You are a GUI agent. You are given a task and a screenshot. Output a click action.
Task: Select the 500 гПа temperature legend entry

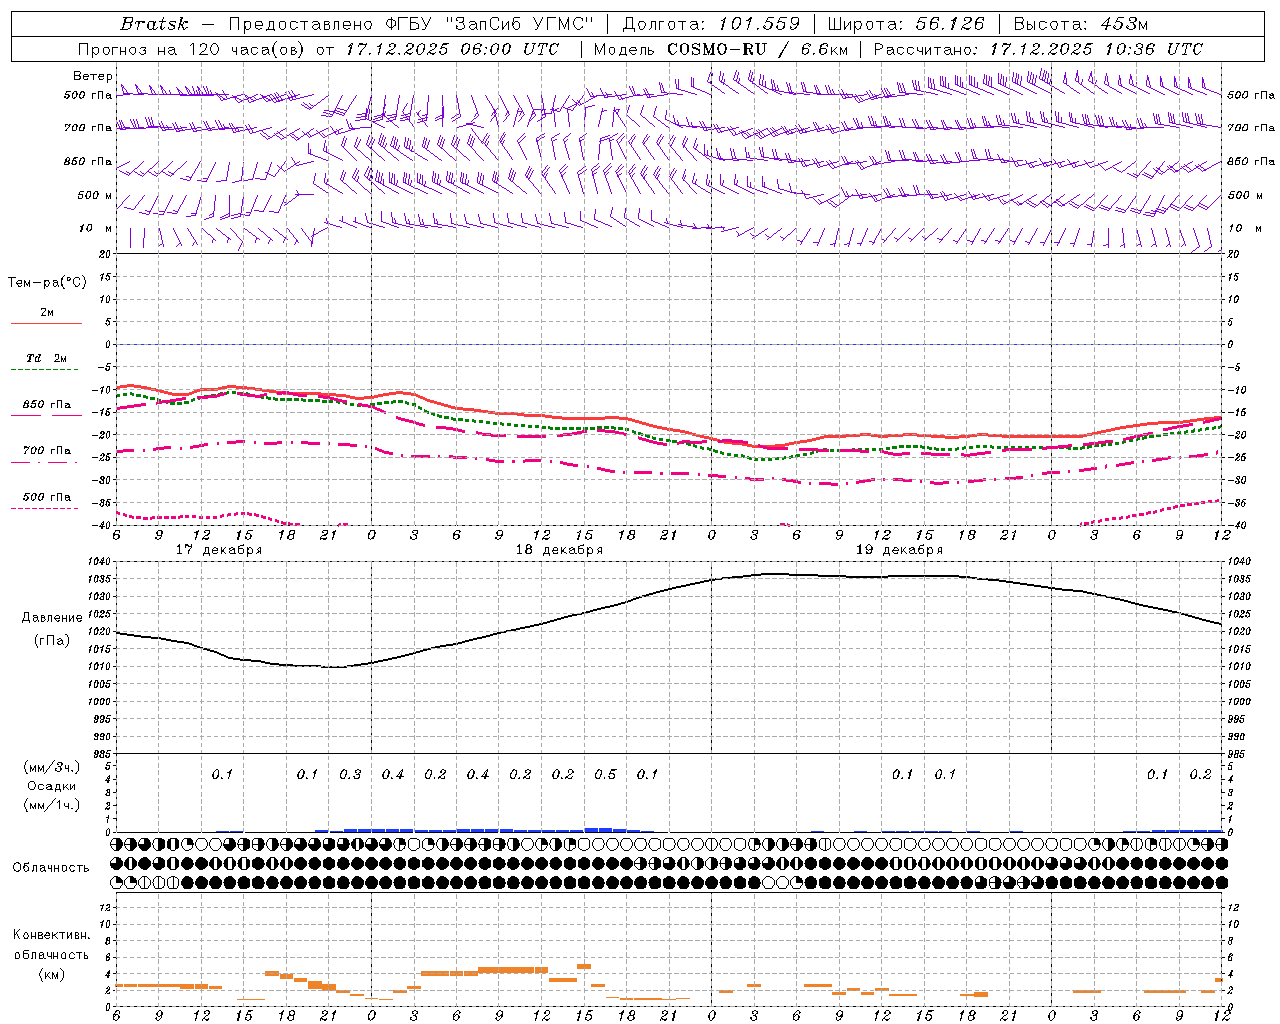coord(46,496)
